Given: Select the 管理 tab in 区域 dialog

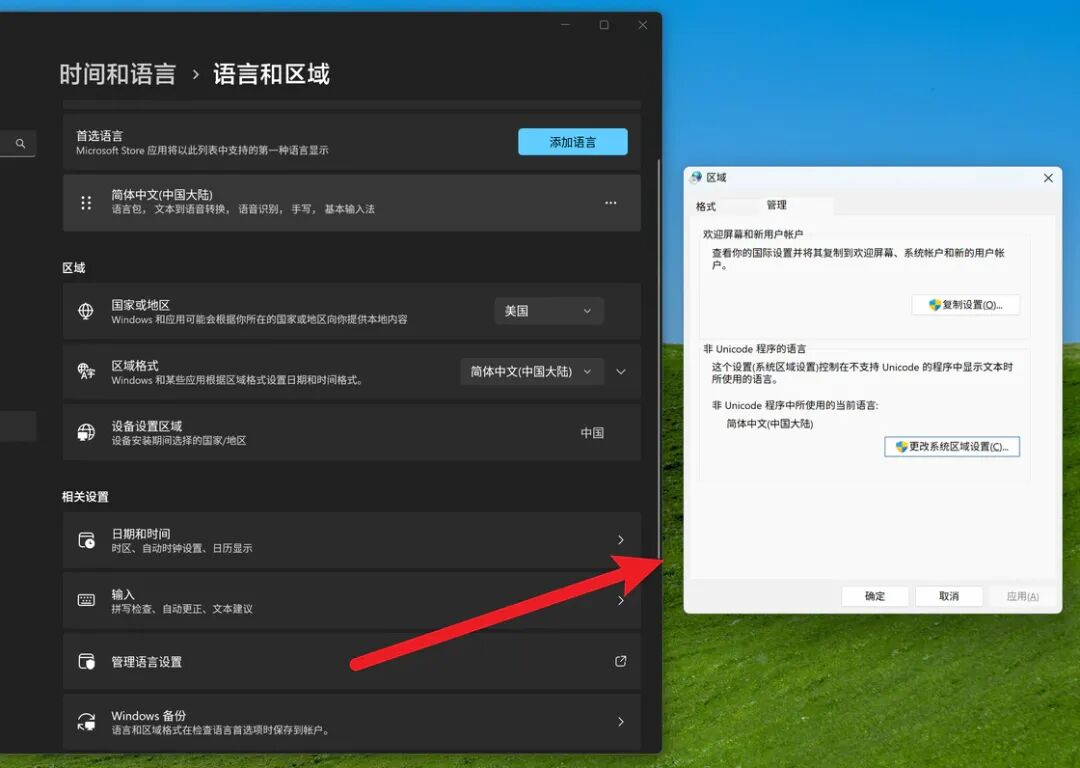Looking at the screenshot, I should [x=776, y=205].
